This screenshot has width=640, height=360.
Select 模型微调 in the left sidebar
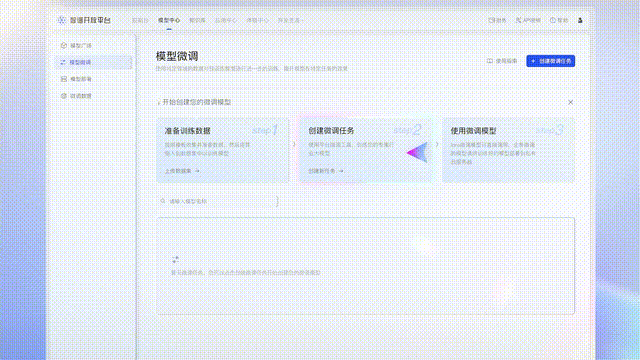pos(94,62)
